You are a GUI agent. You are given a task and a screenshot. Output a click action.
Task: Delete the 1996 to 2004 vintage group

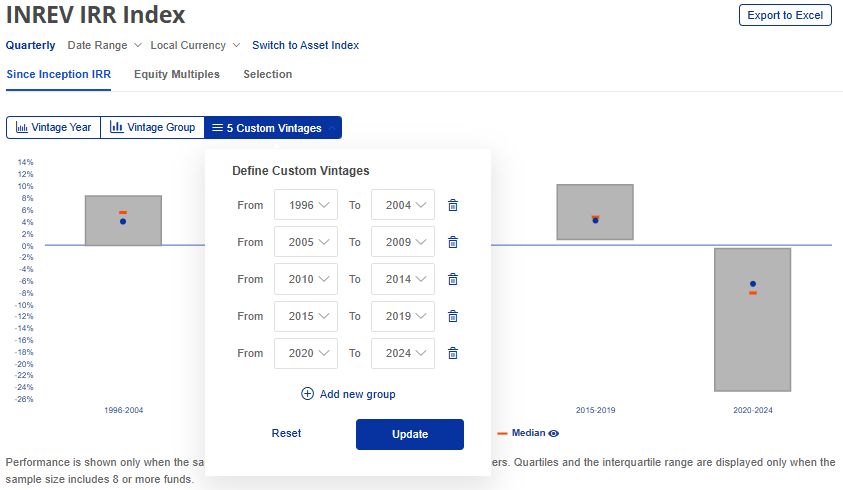[453, 205]
